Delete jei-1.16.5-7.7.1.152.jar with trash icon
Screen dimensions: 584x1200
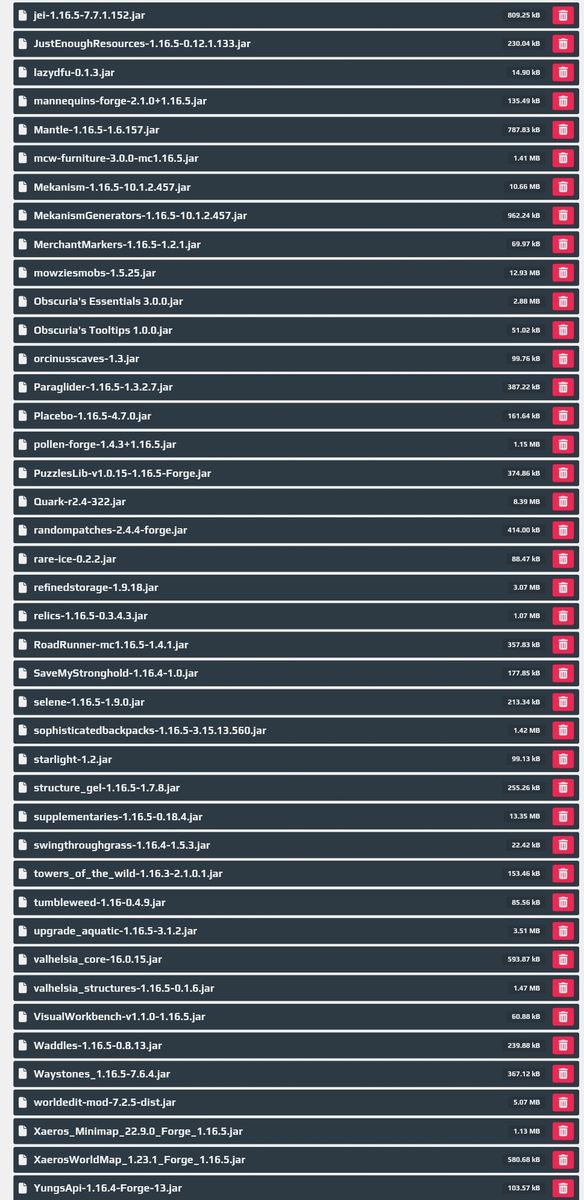click(x=563, y=16)
